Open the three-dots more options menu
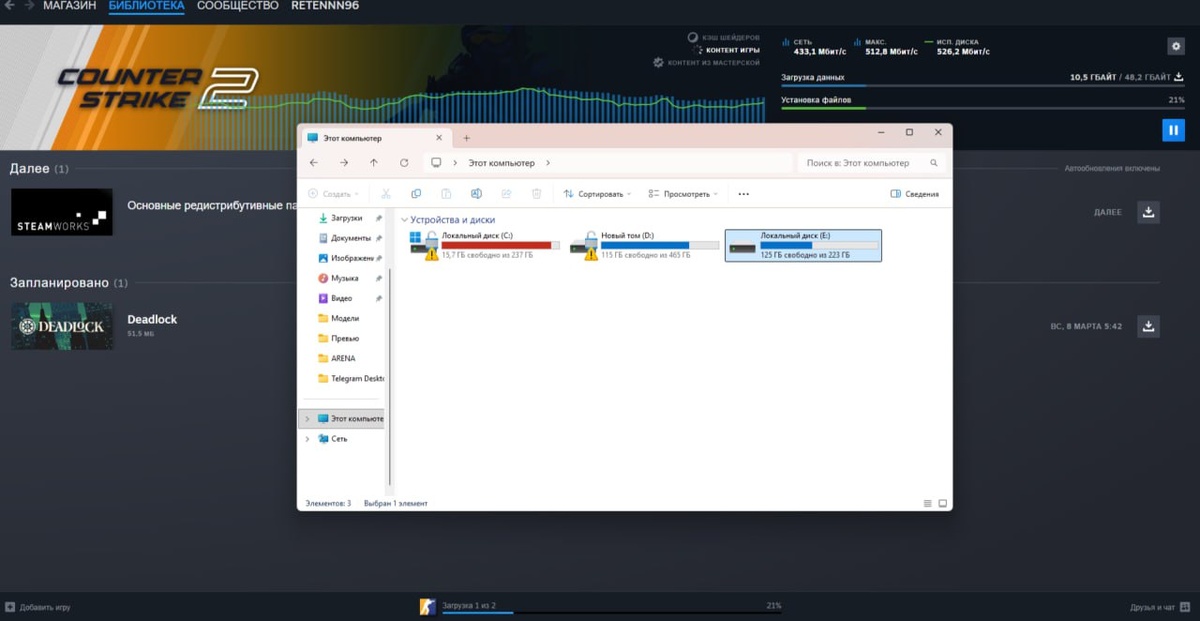This screenshot has height=621, width=1200. [743, 194]
